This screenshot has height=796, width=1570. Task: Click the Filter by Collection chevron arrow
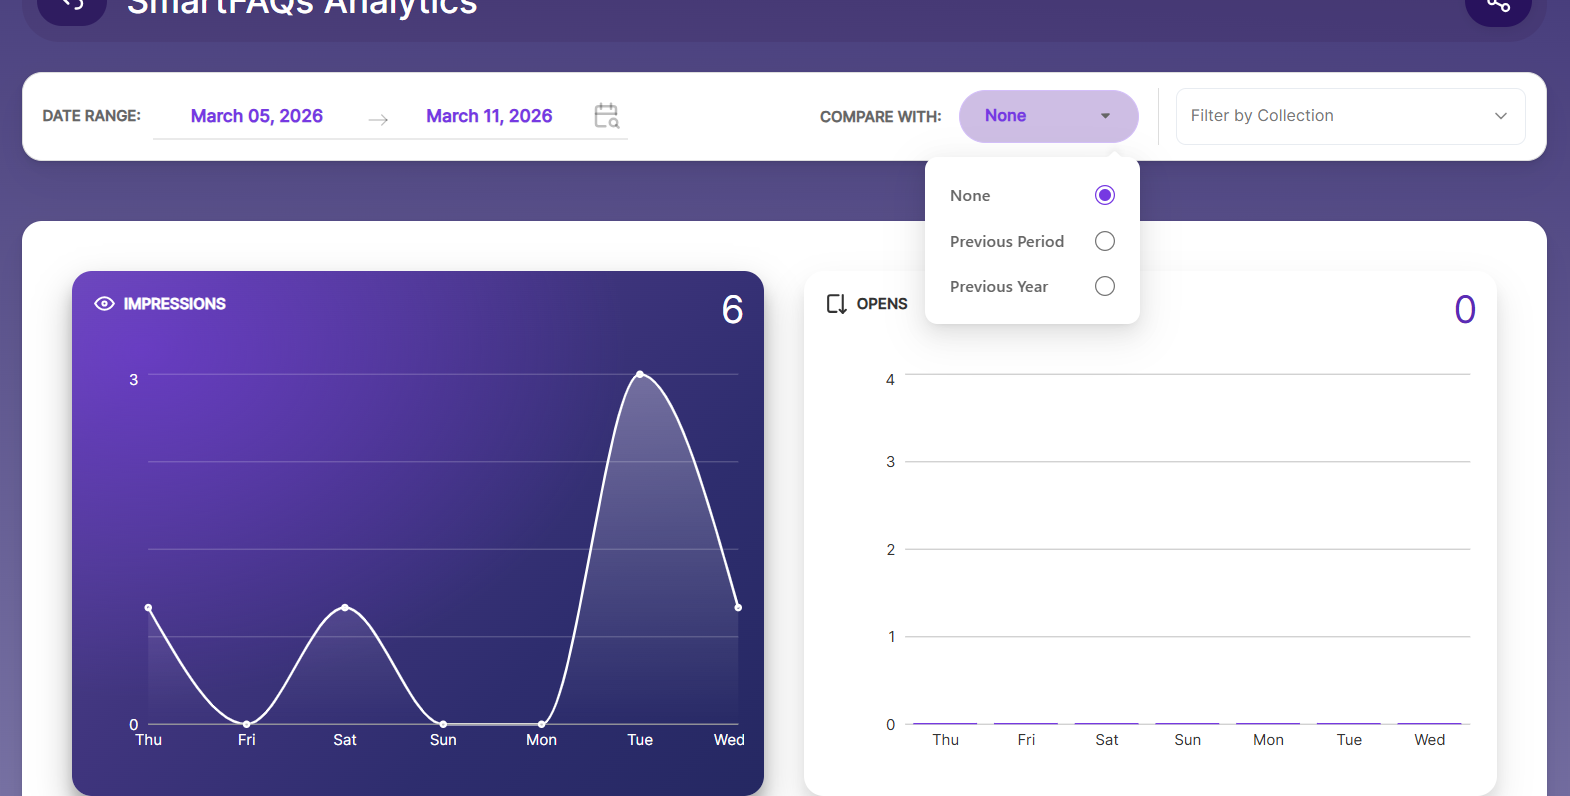click(1500, 116)
